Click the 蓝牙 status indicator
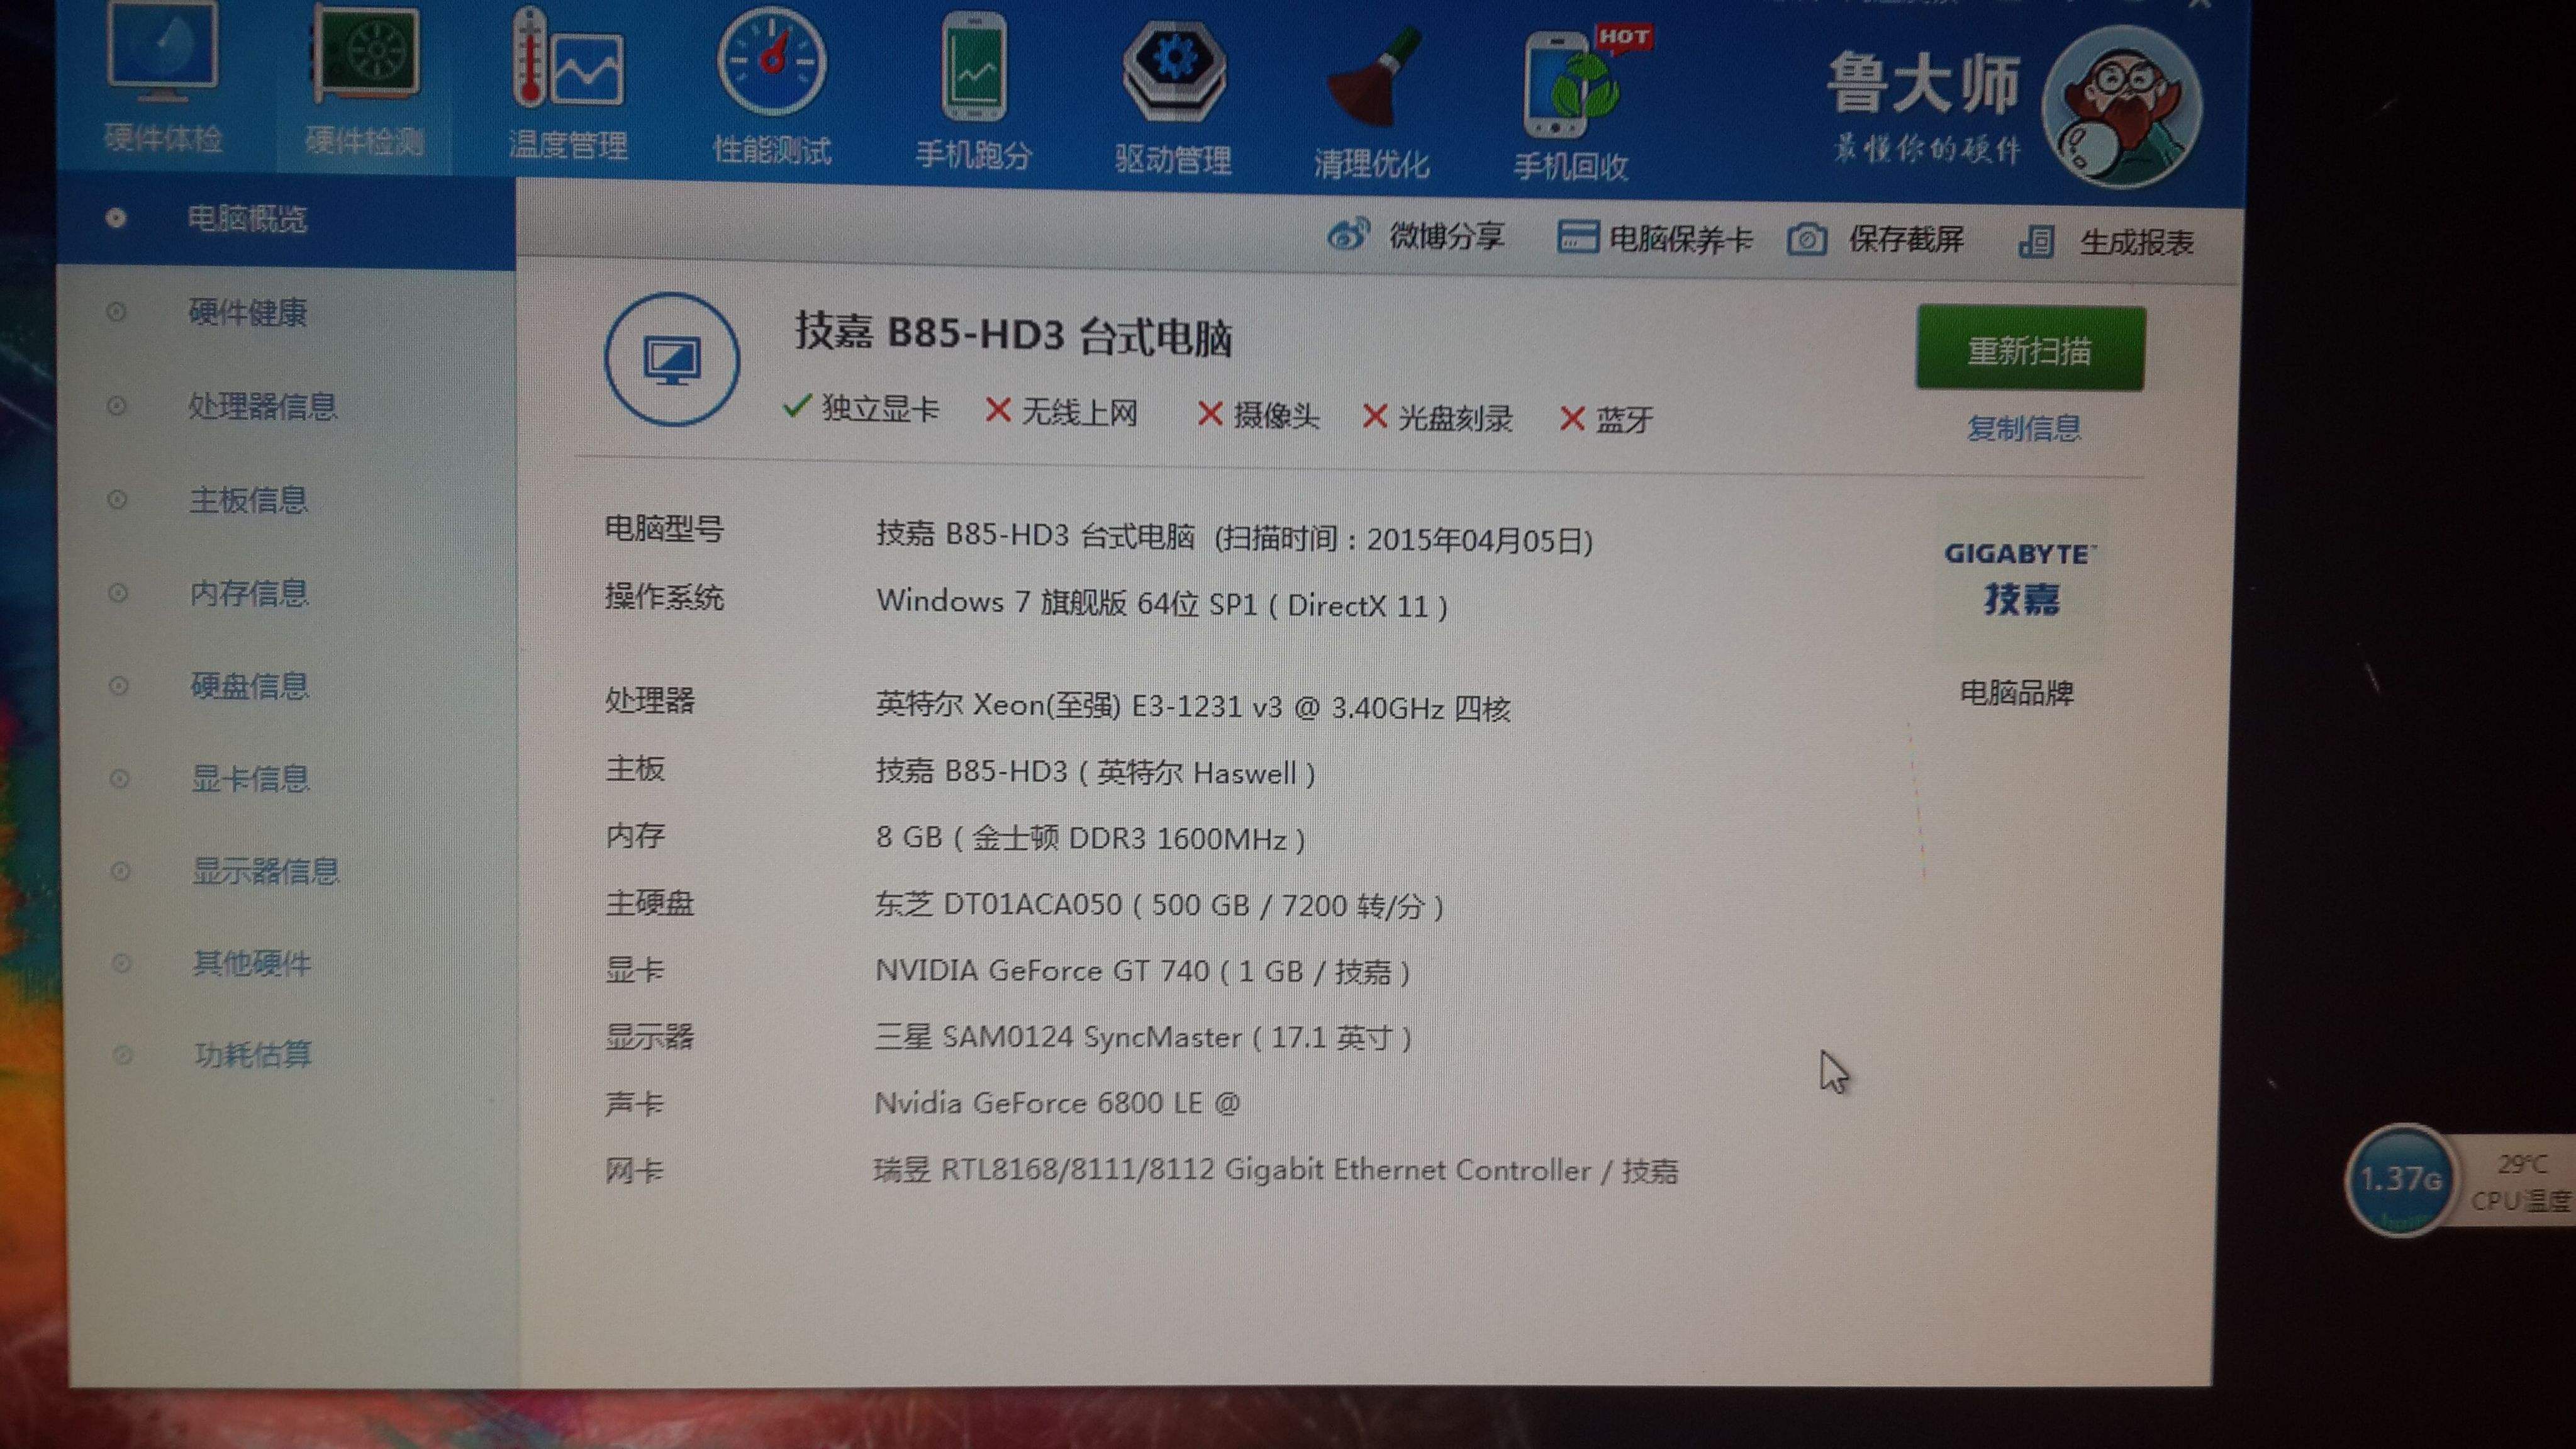The height and width of the screenshot is (1449, 2576). (1606, 419)
